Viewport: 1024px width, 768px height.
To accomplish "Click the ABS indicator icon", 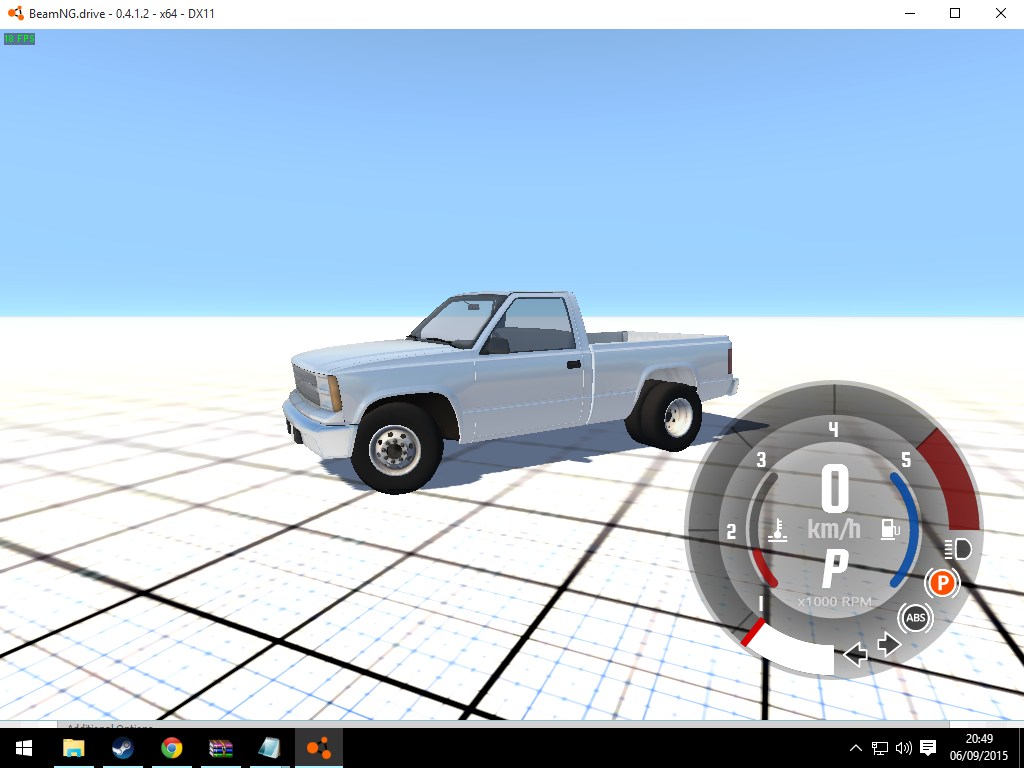I will pyautogui.click(x=916, y=618).
